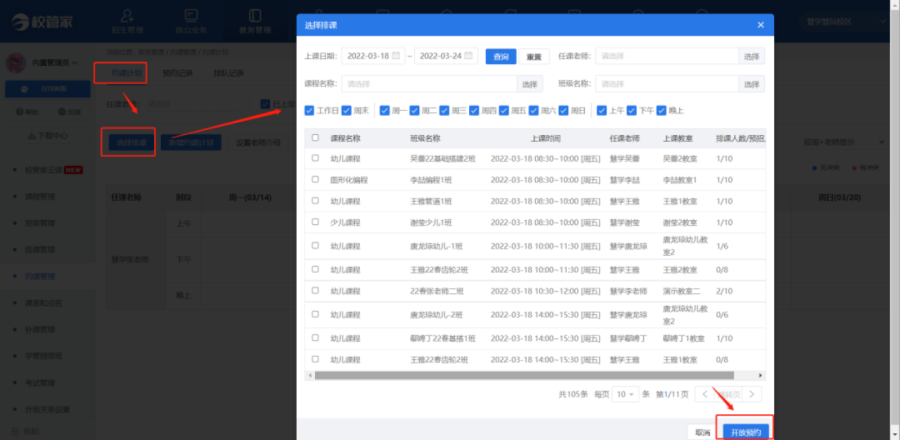Click previous page arrow in pagination
Screen dimensions: 900x440
(x=706, y=394)
